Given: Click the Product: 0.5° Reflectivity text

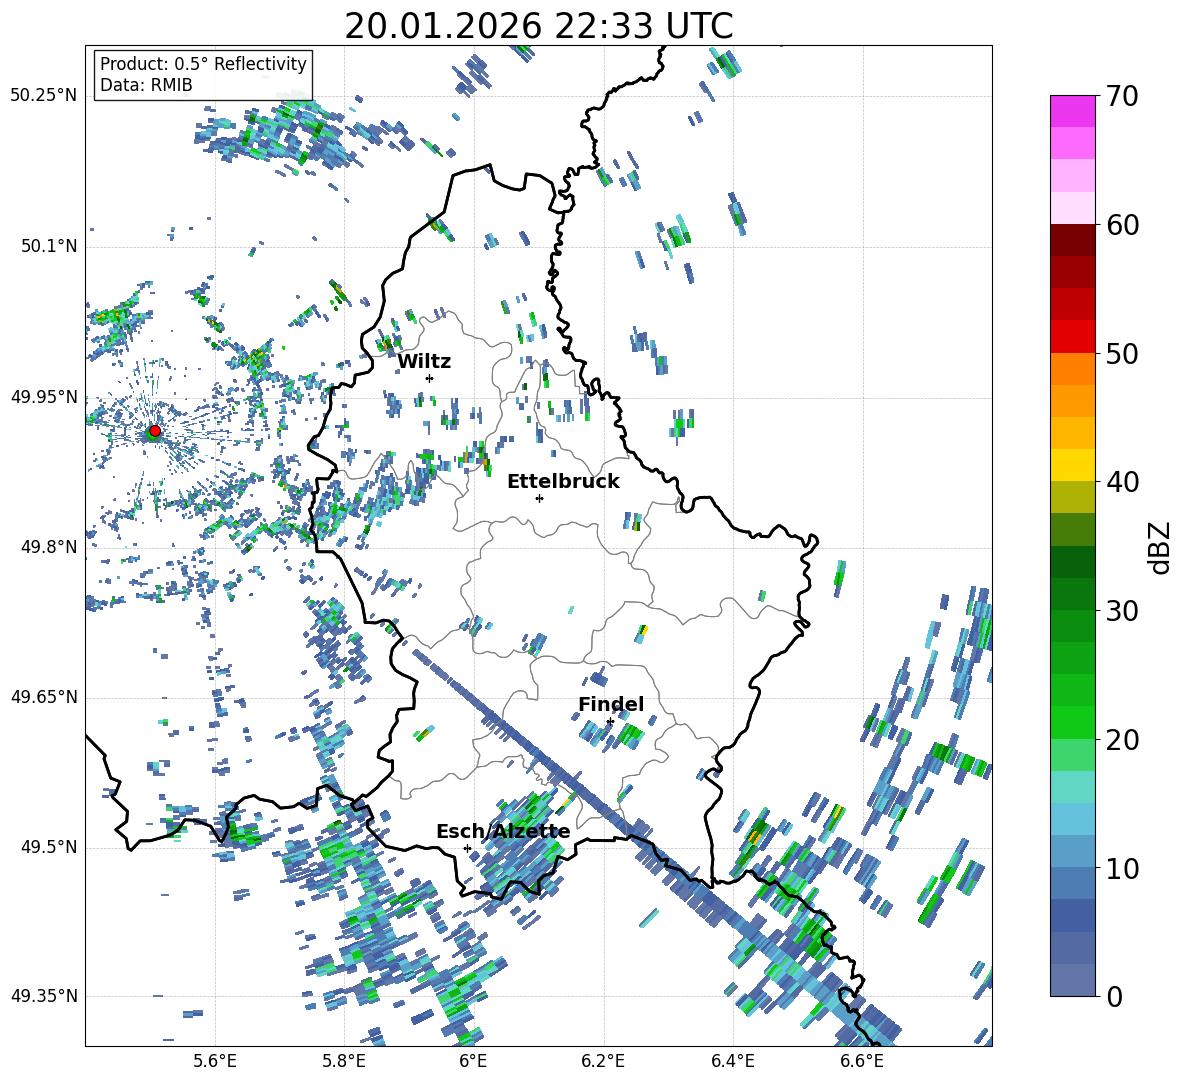Looking at the screenshot, I should pos(203,63).
